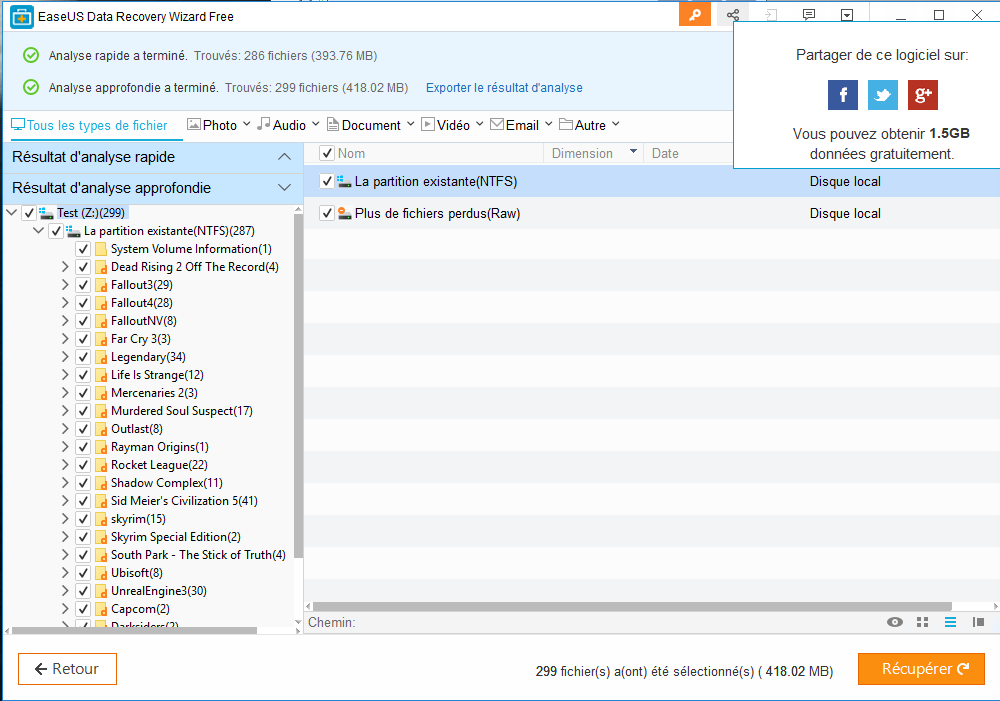The width and height of the screenshot is (1000, 701).
Task: Click Exporter le résultat d'analyse link
Action: click(x=504, y=87)
